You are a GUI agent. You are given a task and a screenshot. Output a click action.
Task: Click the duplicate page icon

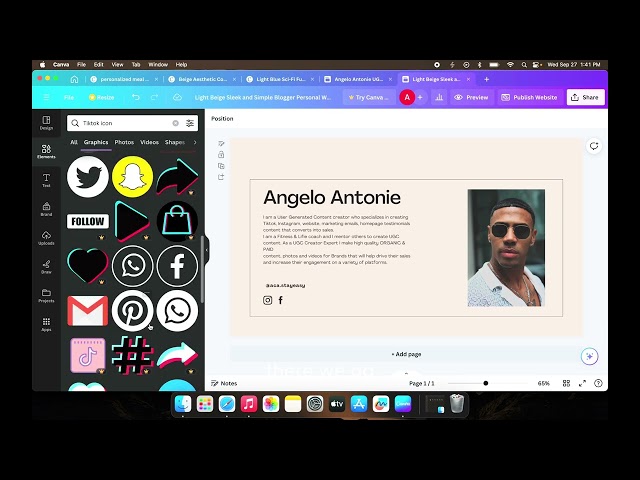[221, 166]
